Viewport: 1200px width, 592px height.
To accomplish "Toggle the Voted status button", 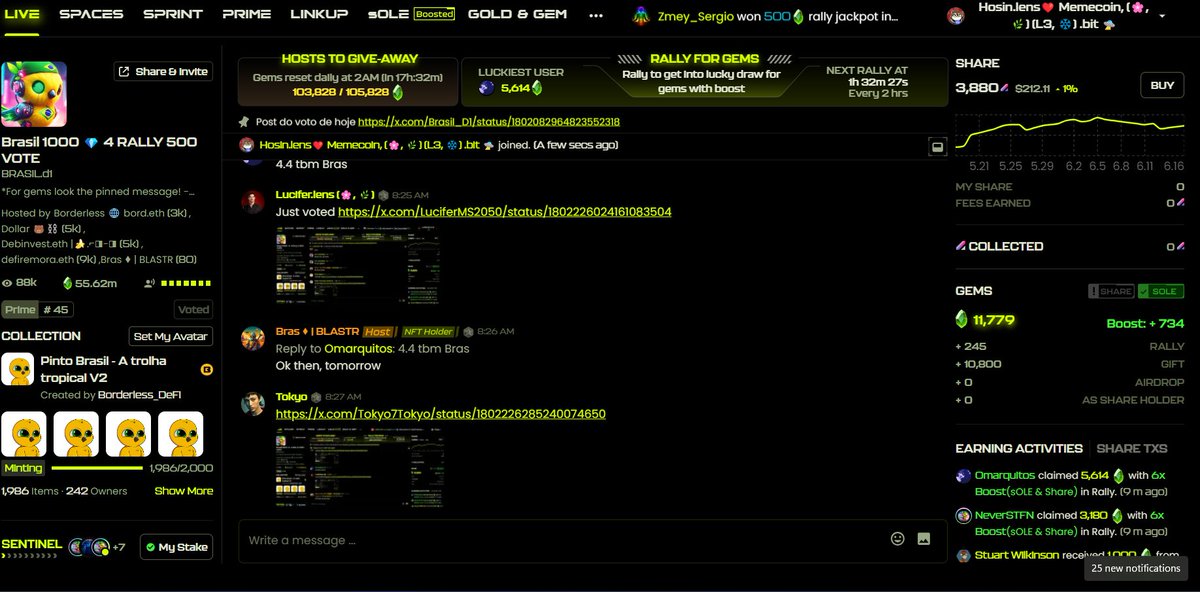I will click(x=193, y=310).
